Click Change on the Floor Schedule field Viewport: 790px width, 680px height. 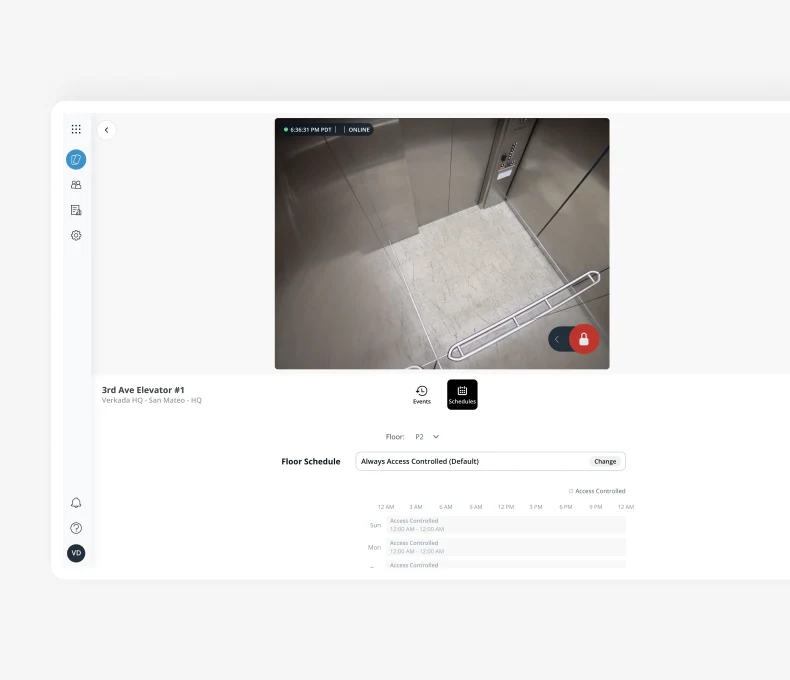(x=605, y=461)
